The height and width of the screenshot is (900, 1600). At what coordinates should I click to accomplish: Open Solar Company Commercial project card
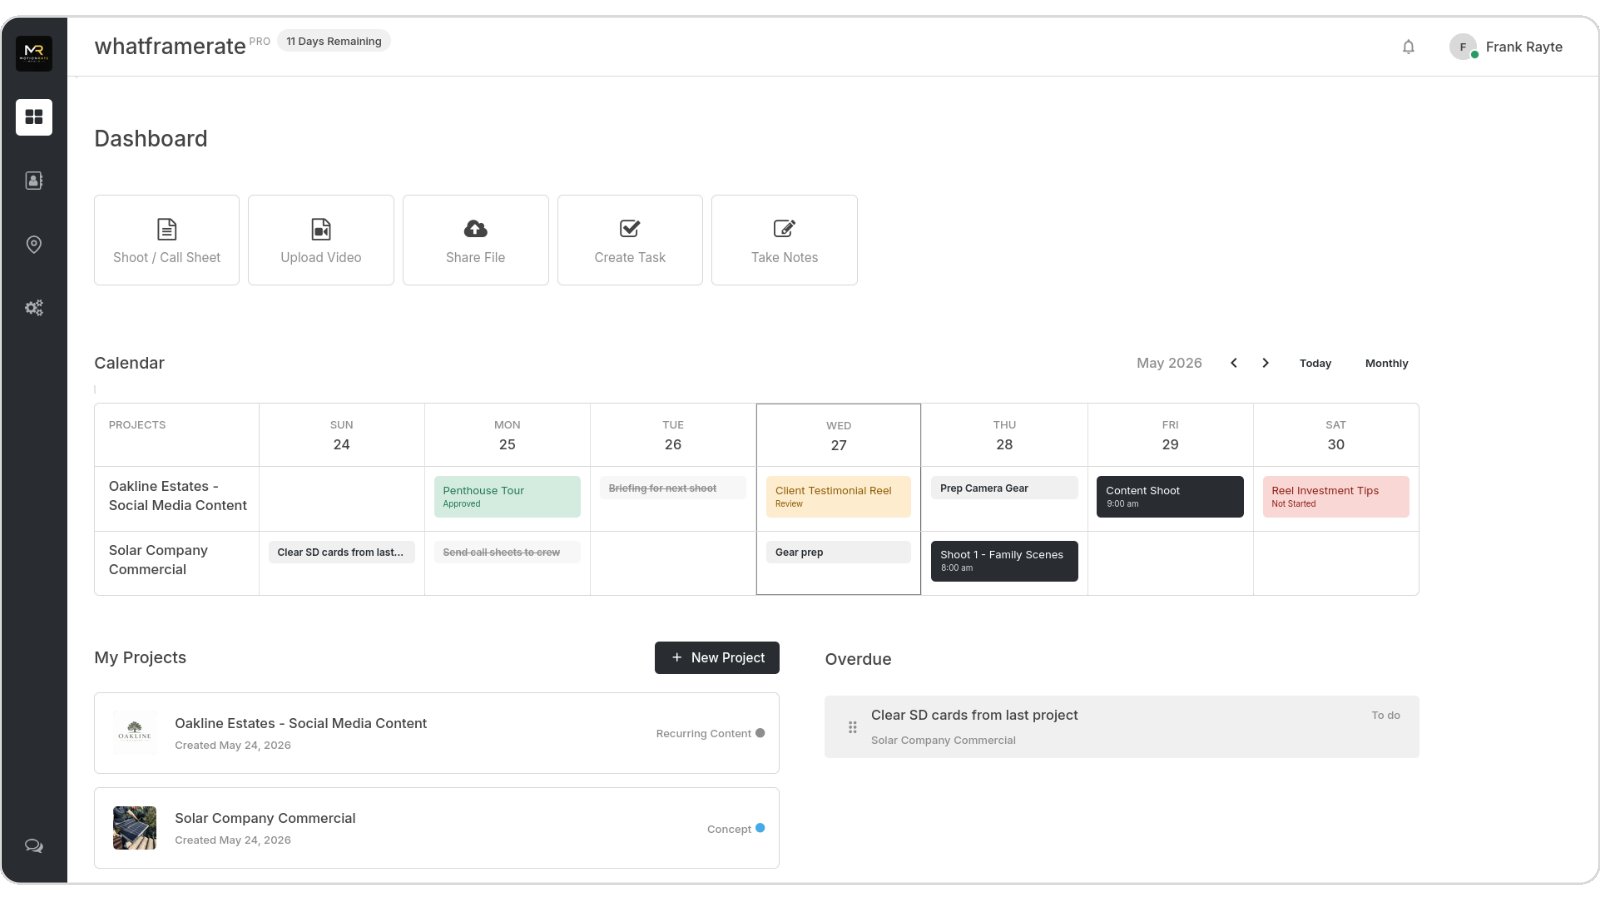[437, 828]
